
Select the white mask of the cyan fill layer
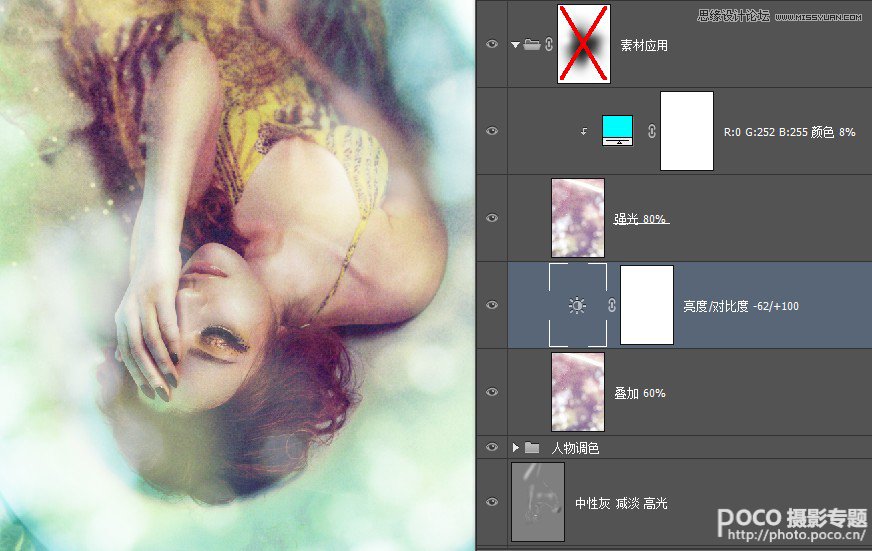tap(687, 131)
